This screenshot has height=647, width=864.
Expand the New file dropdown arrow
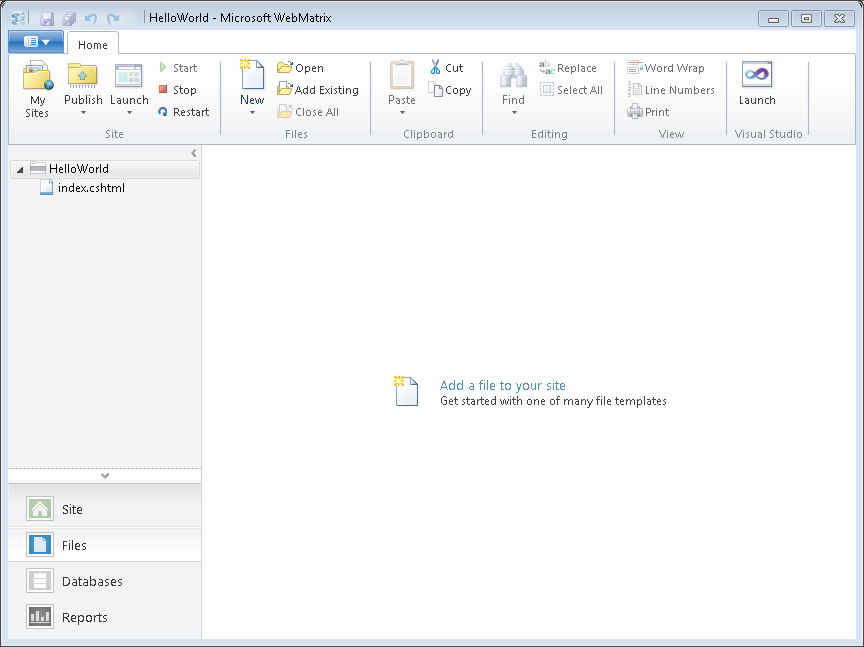pos(252,113)
